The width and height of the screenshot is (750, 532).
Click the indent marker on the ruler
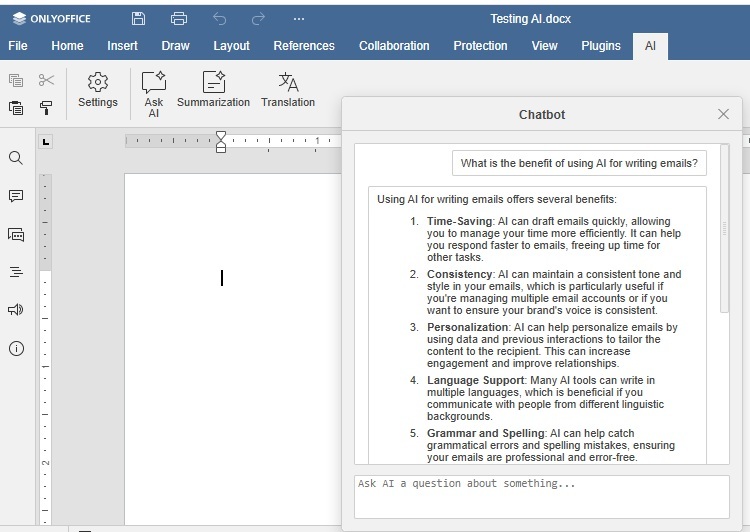point(221,142)
